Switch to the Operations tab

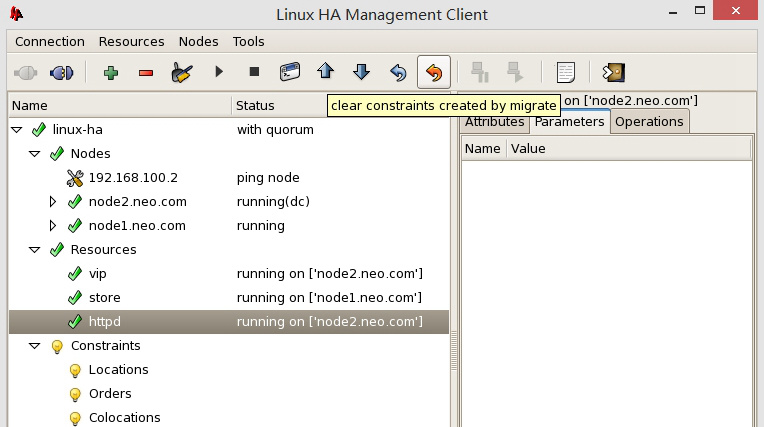pos(649,122)
